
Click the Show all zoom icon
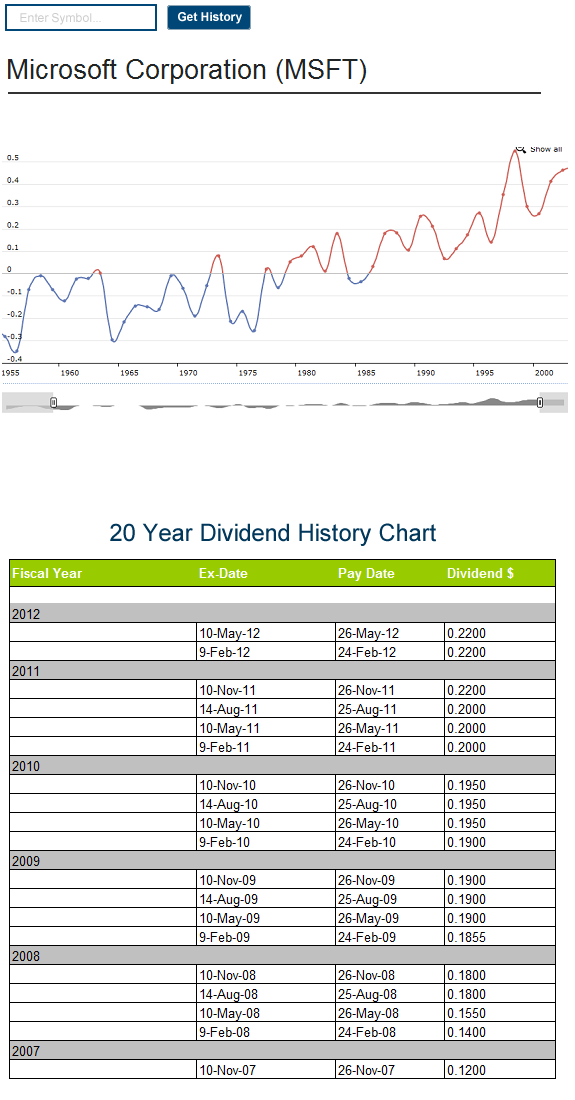520,149
